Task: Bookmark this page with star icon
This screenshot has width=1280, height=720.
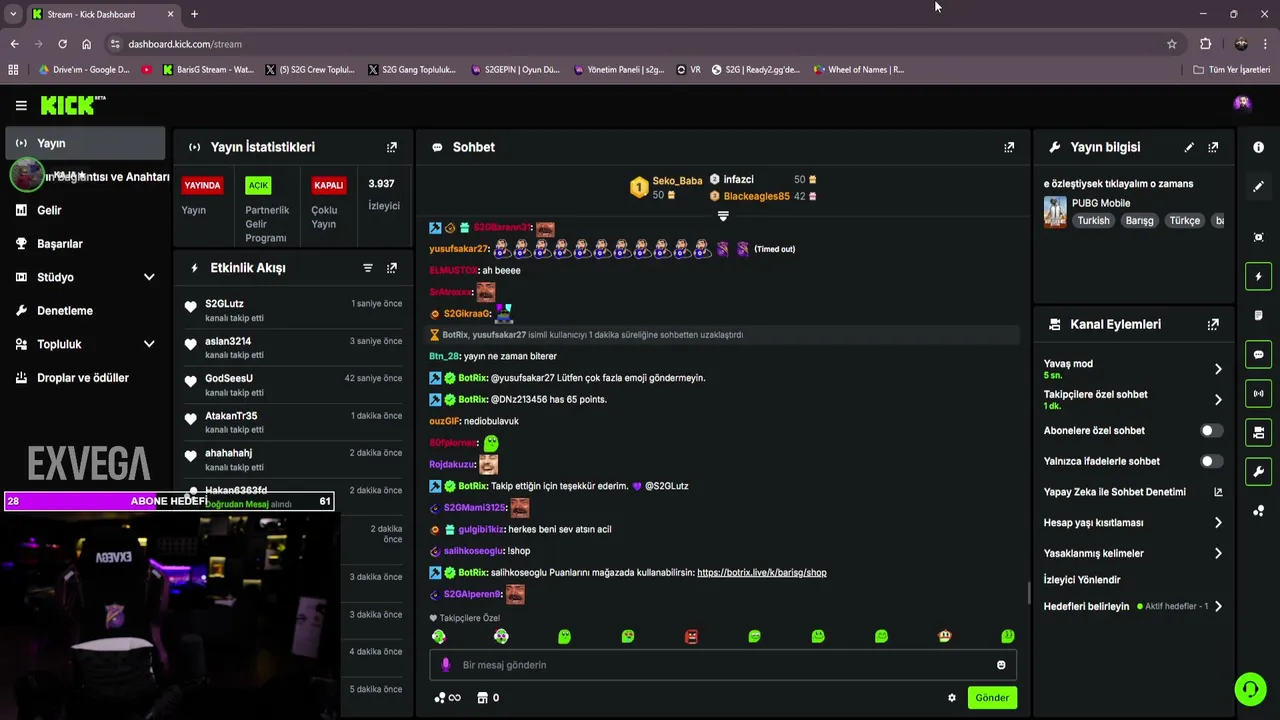Action: pyautogui.click(x=1172, y=44)
